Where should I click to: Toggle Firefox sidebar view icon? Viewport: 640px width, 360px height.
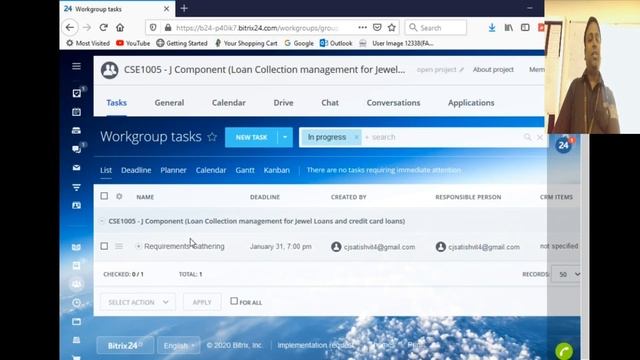[525, 27]
